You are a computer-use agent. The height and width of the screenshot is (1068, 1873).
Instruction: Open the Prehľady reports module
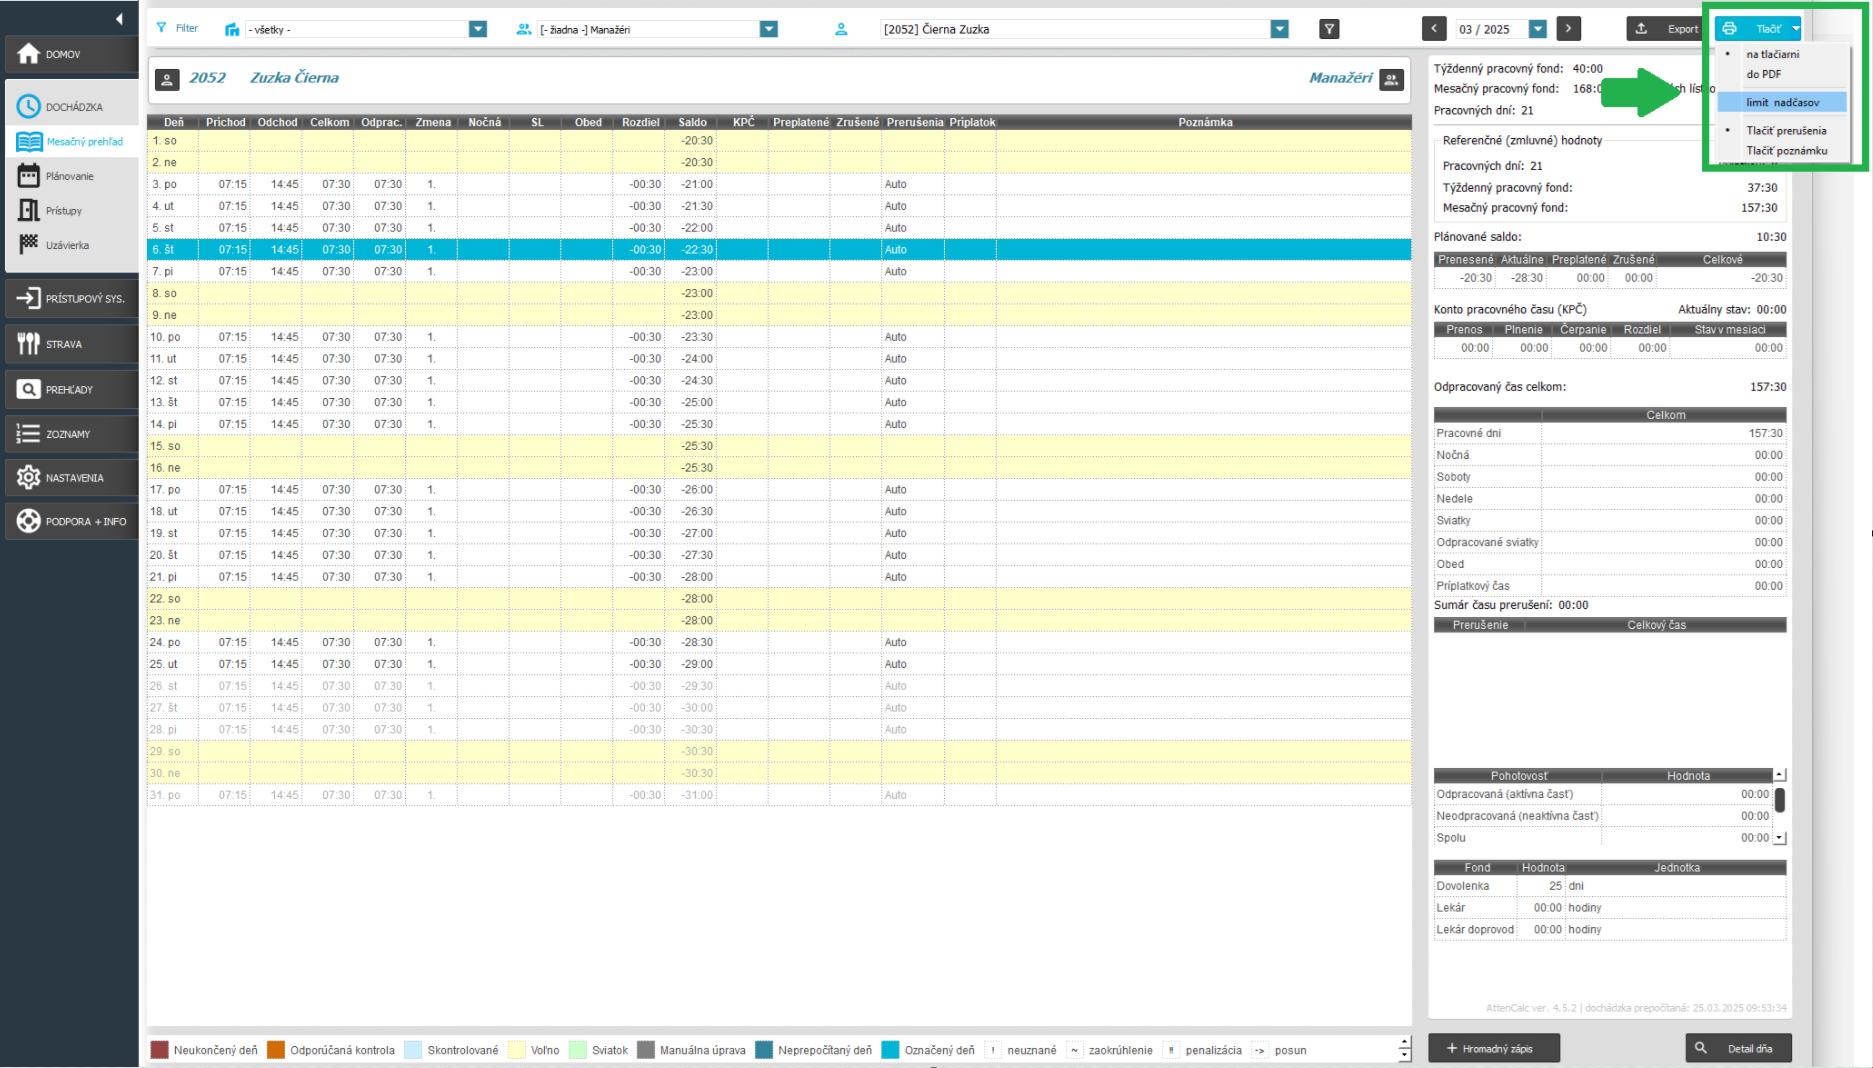(x=71, y=389)
